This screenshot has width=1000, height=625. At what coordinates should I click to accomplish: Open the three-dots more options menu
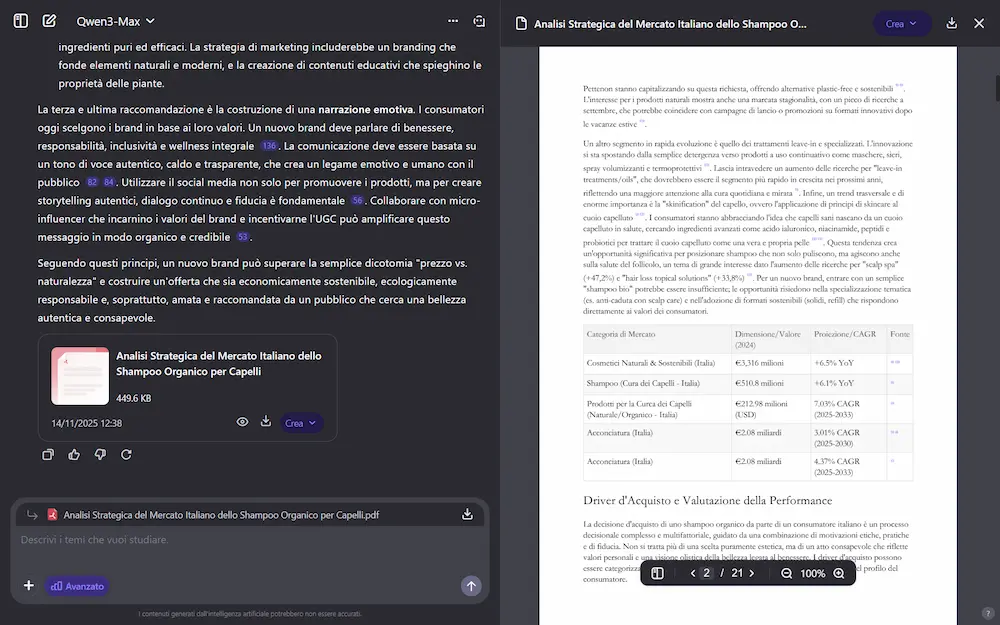[453, 21]
